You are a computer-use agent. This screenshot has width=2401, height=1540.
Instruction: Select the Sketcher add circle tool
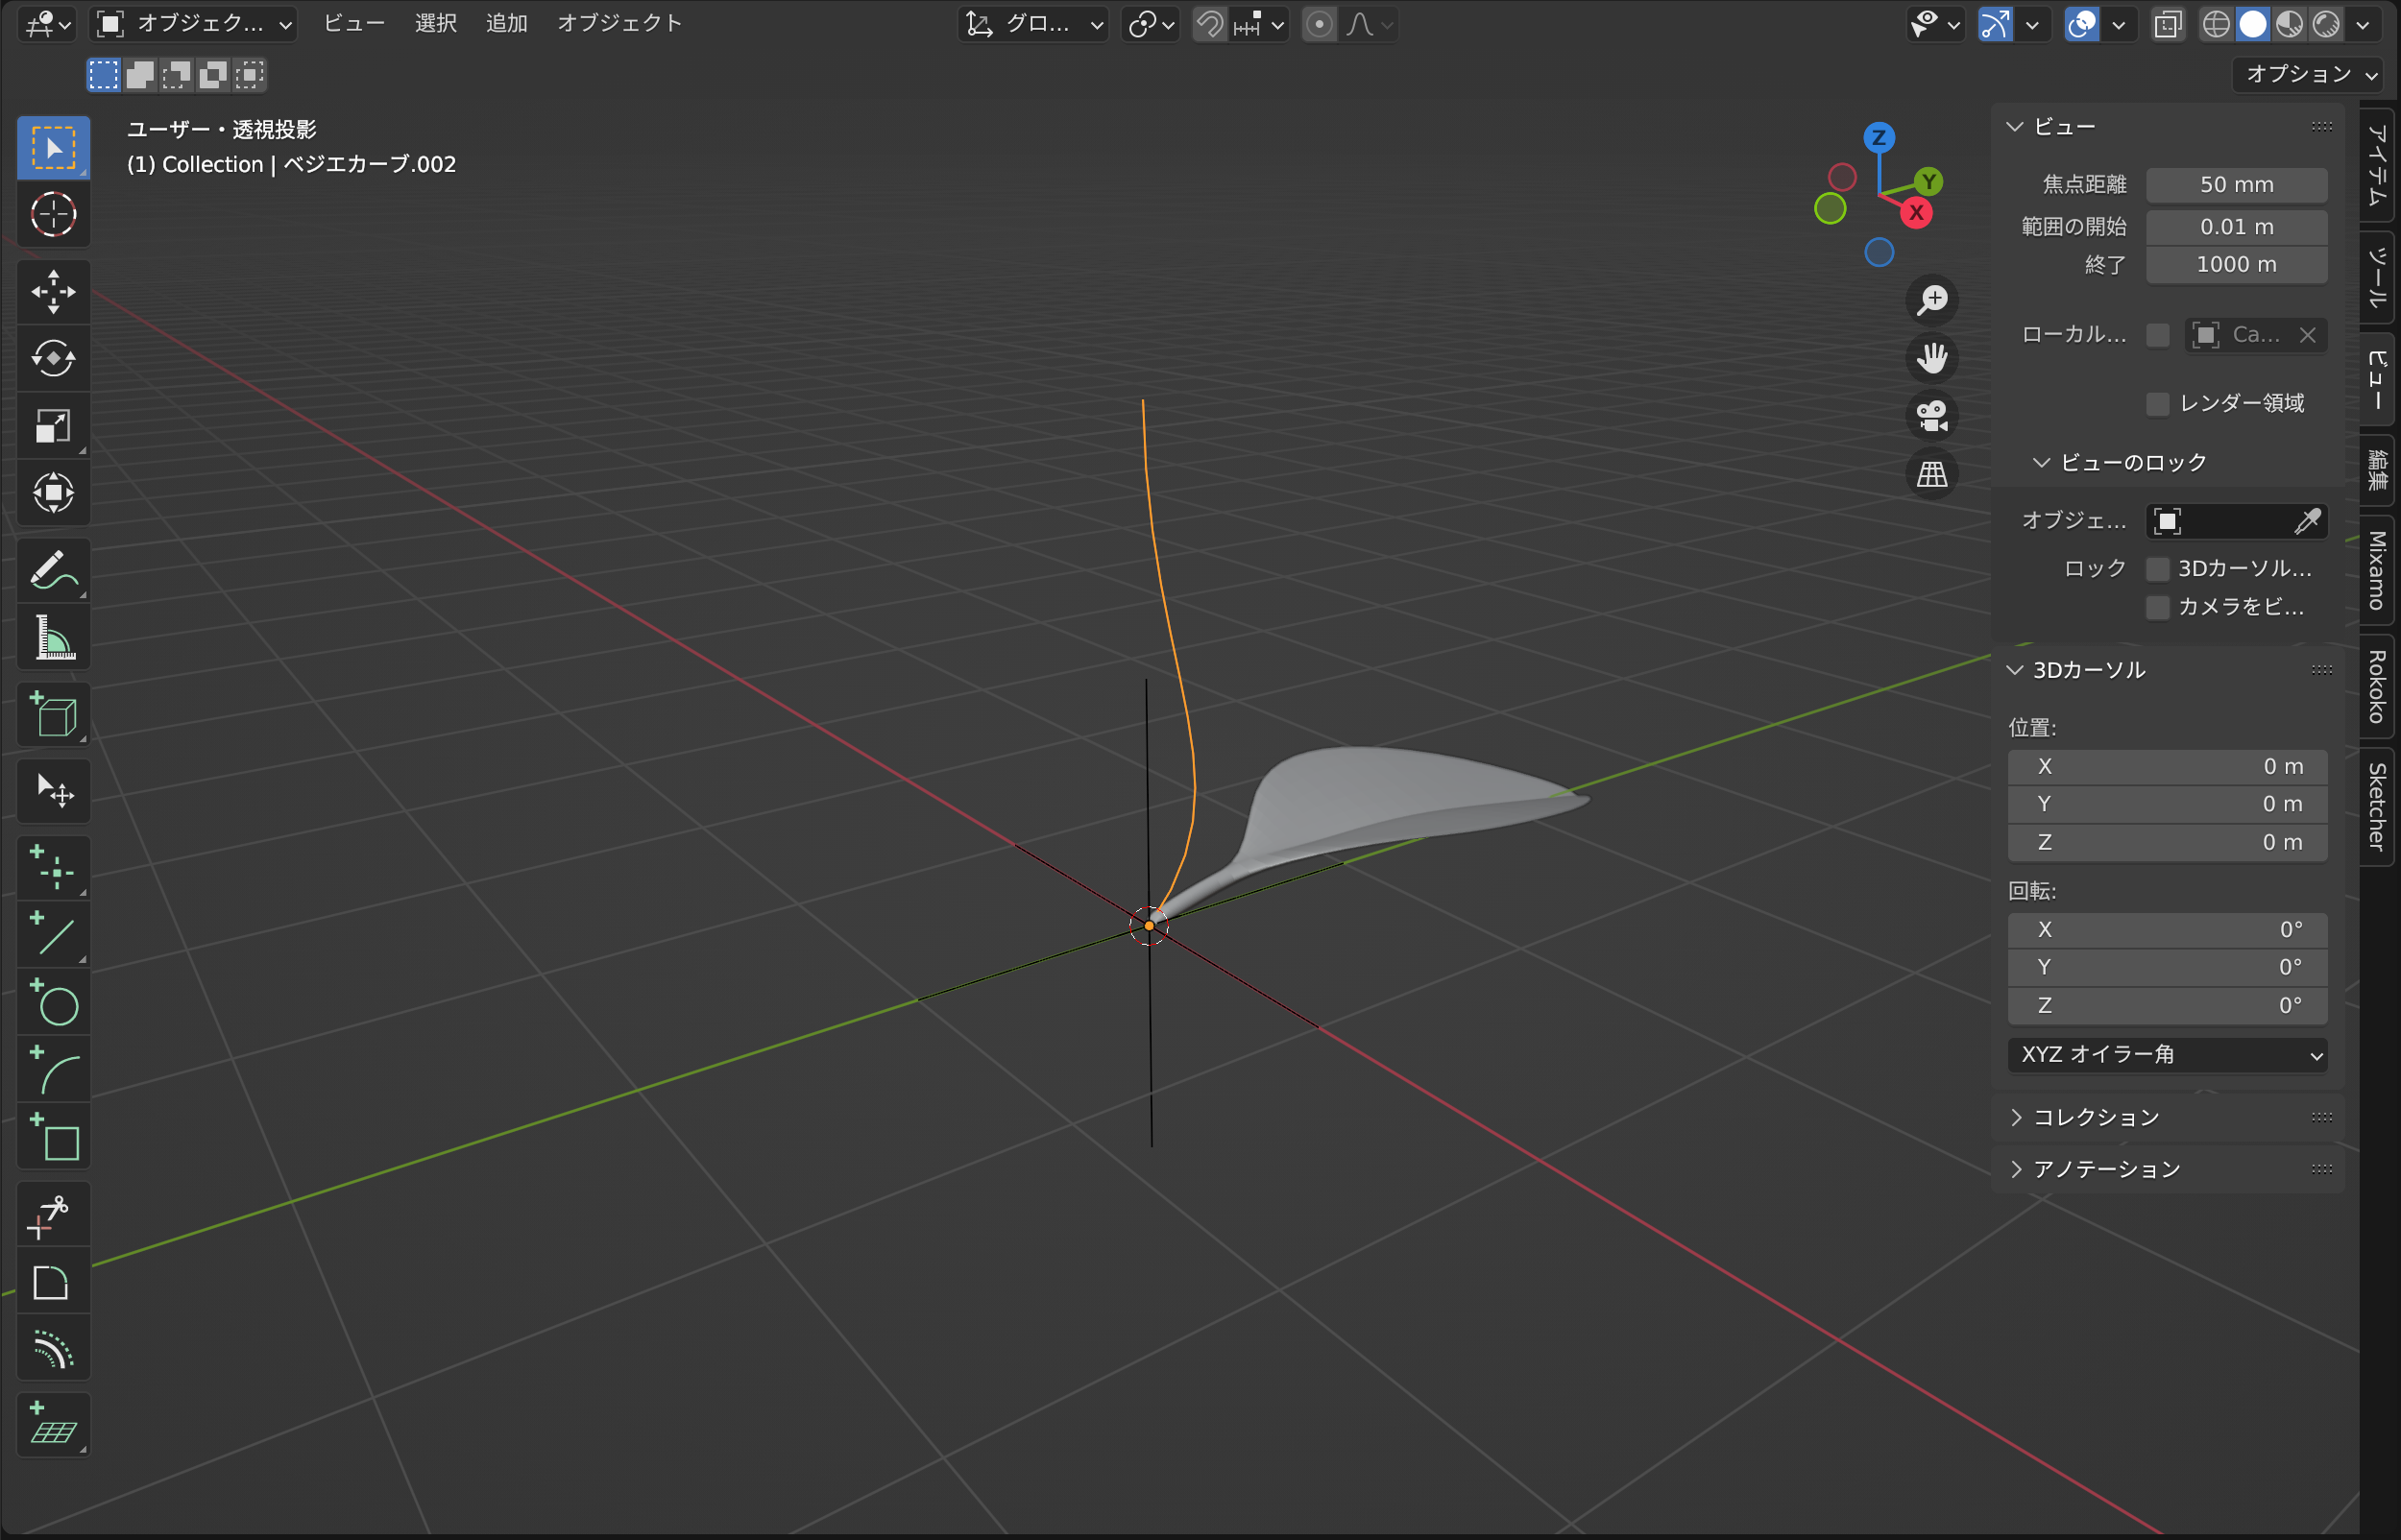point(53,1003)
